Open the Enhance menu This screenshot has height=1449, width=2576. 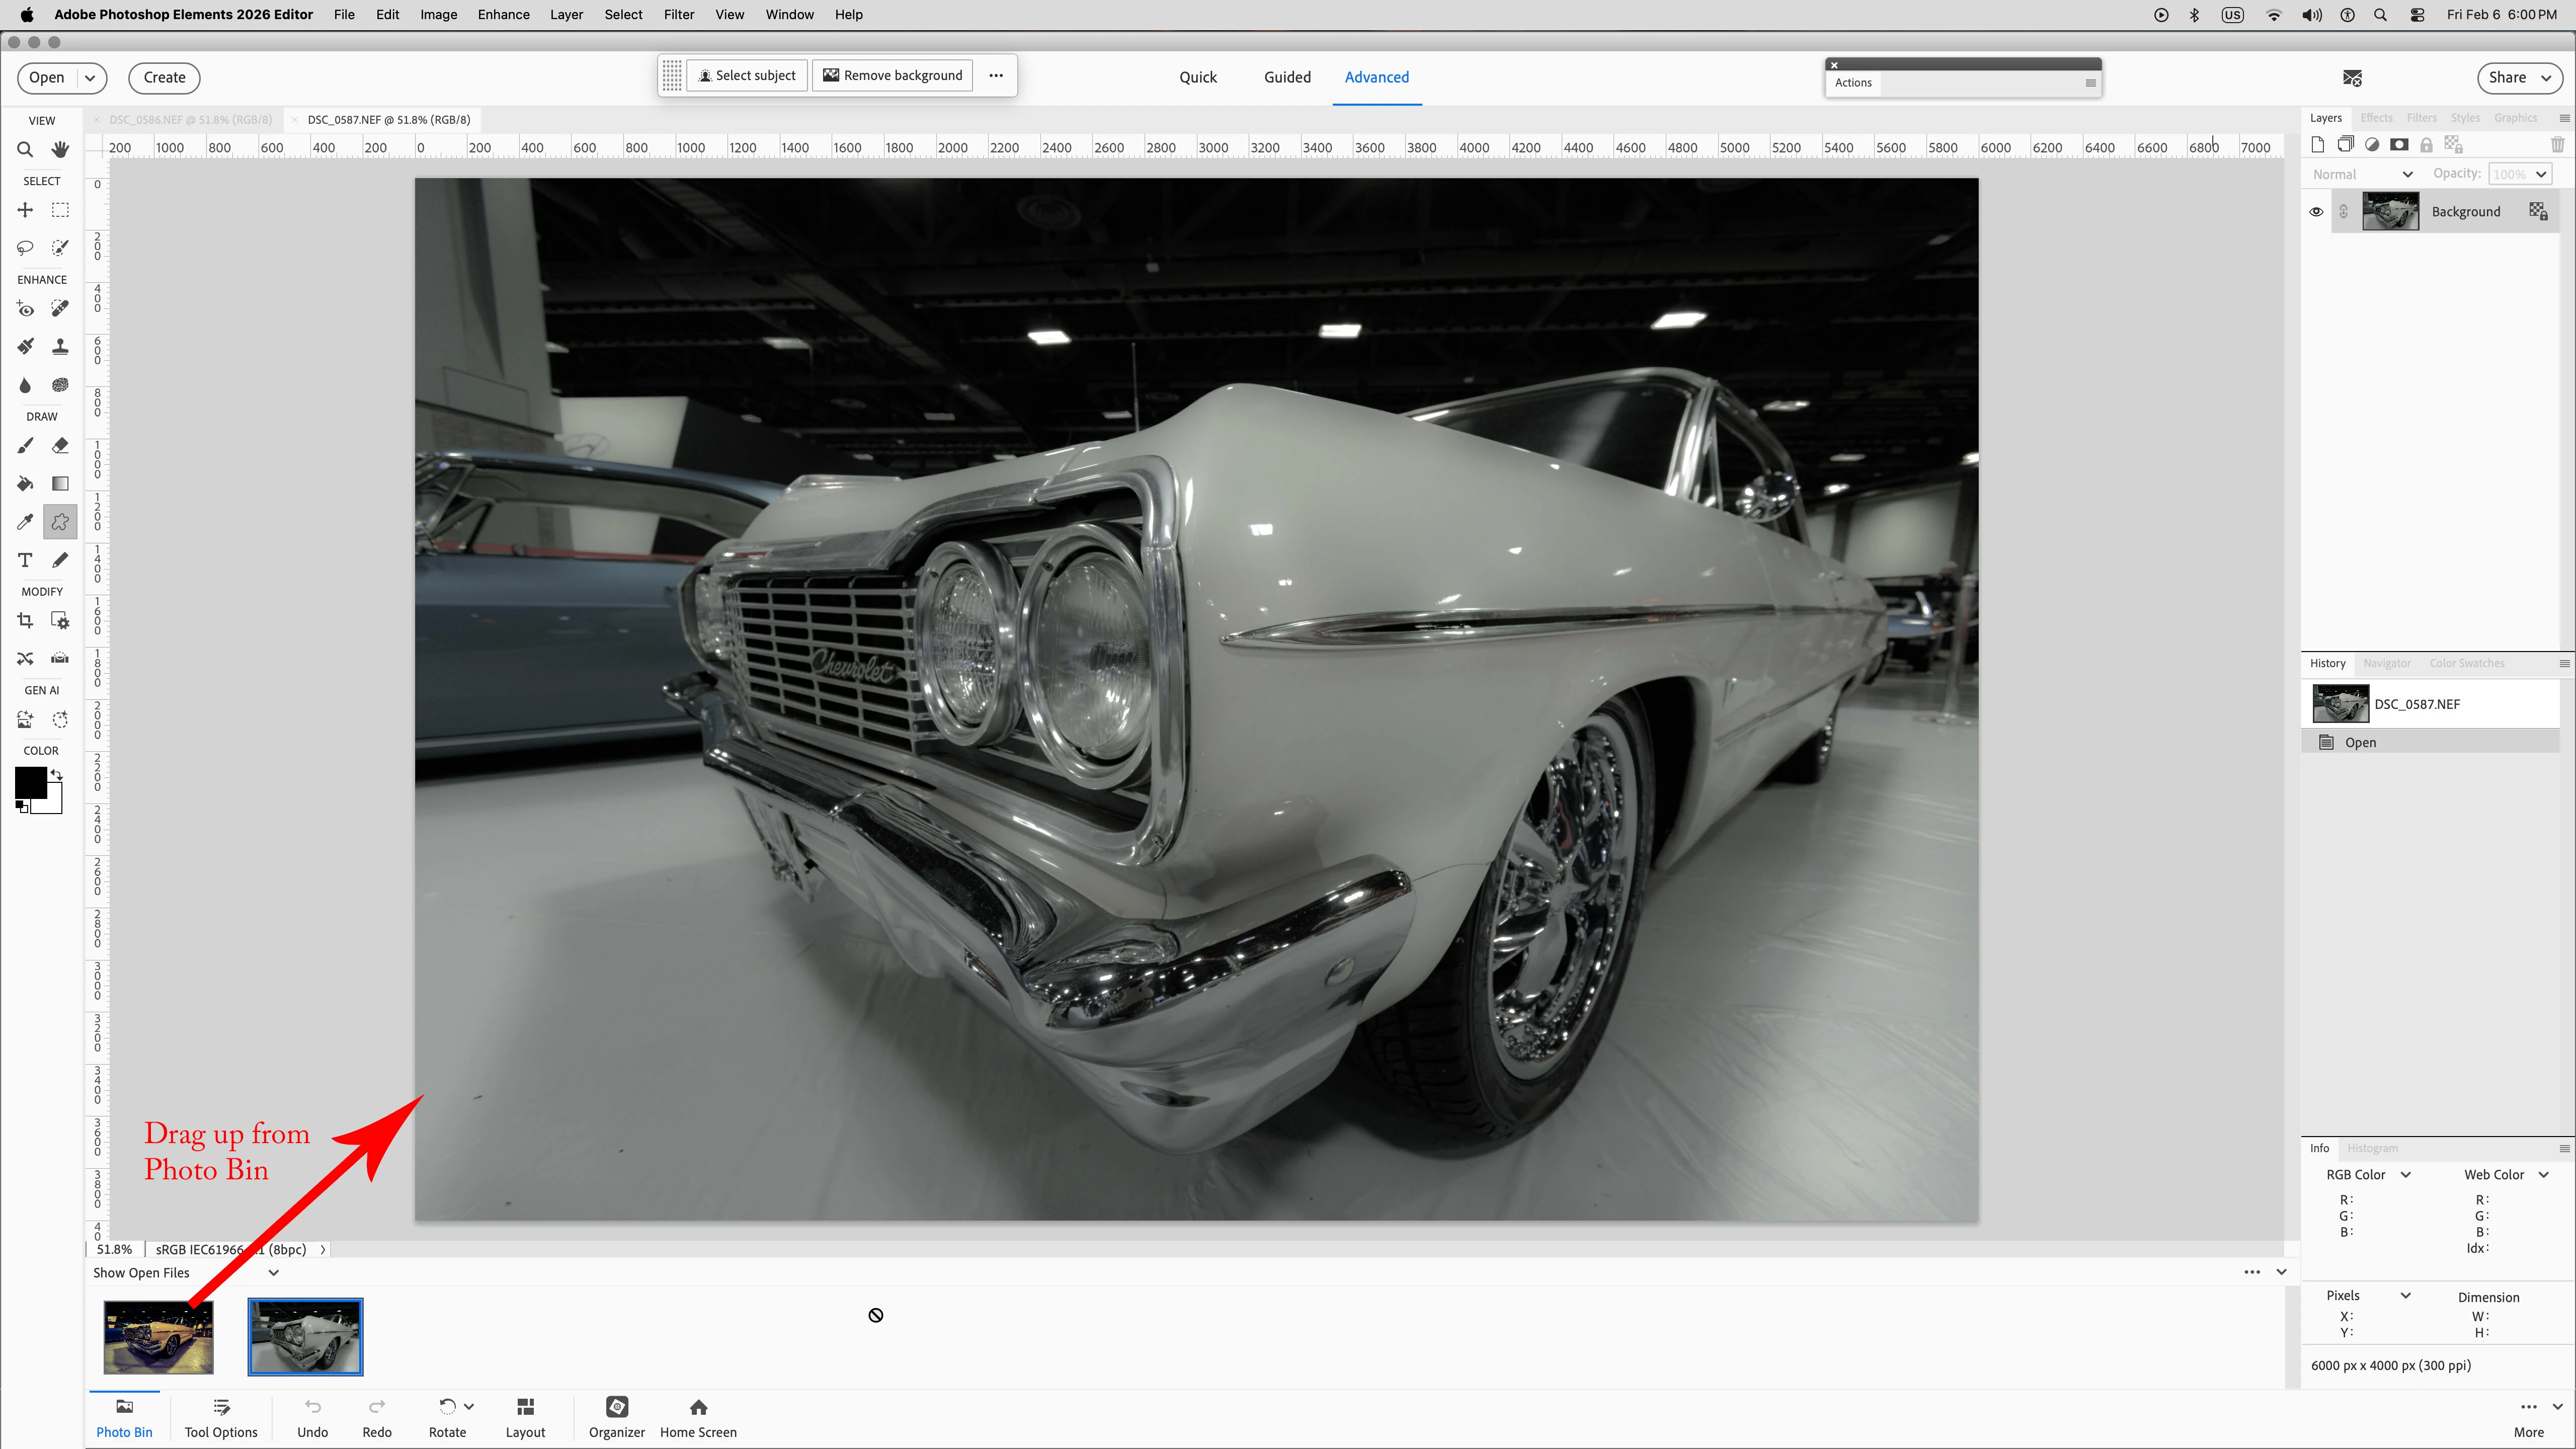point(503,15)
